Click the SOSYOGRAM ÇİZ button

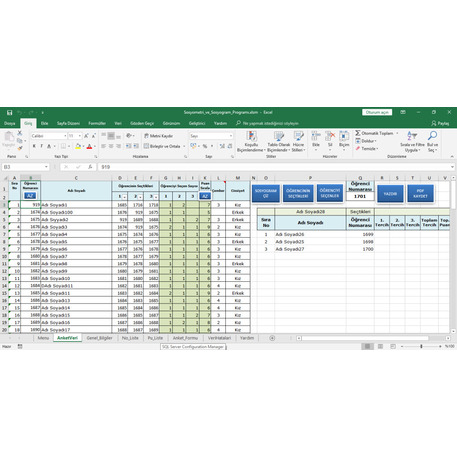coord(266,193)
